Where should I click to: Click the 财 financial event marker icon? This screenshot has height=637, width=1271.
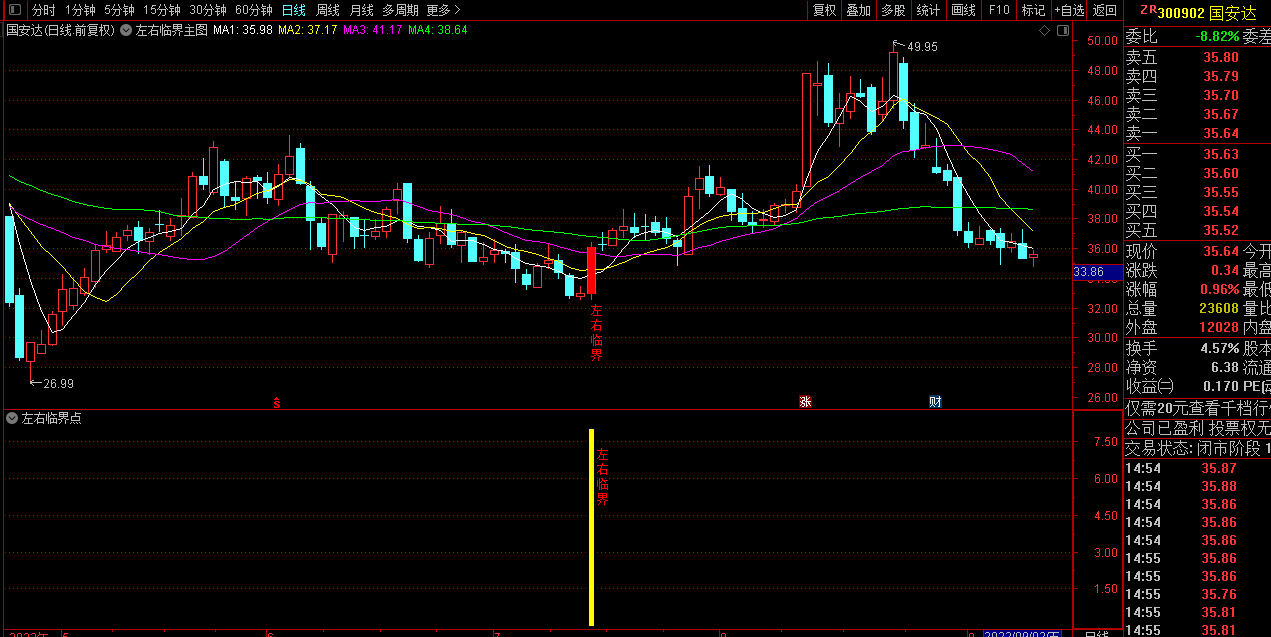[x=935, y=403]
